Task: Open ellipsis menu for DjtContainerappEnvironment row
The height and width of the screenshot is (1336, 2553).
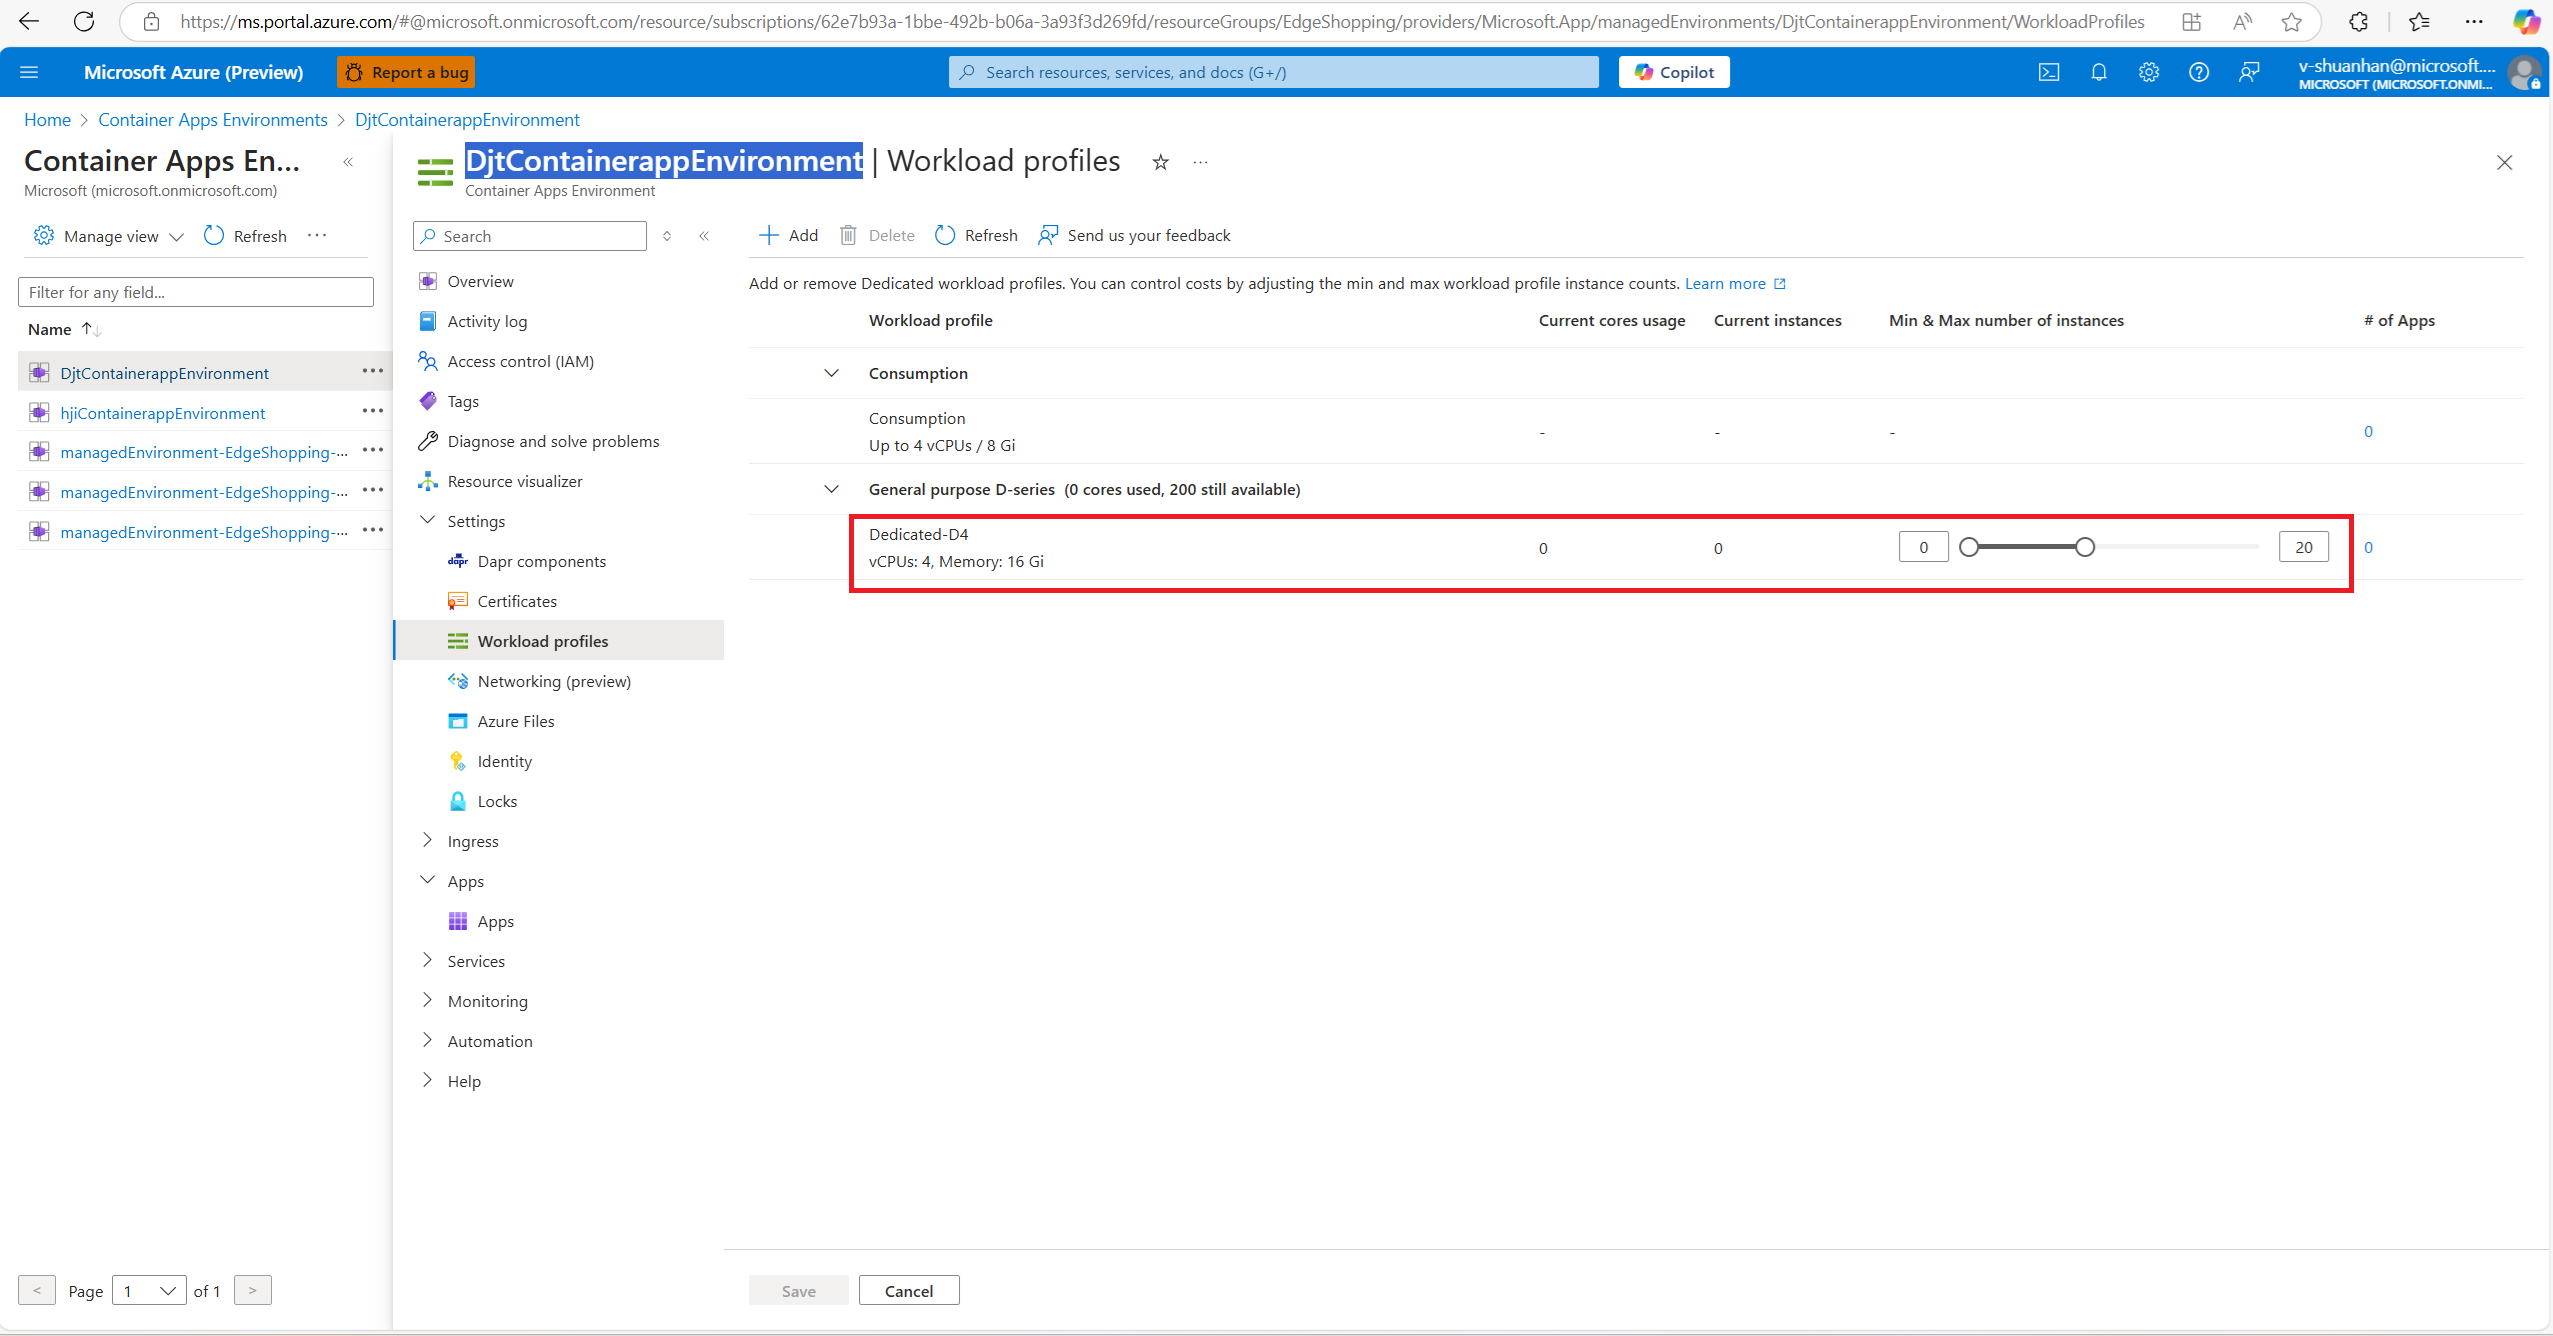Action: [x=373, y=371]
